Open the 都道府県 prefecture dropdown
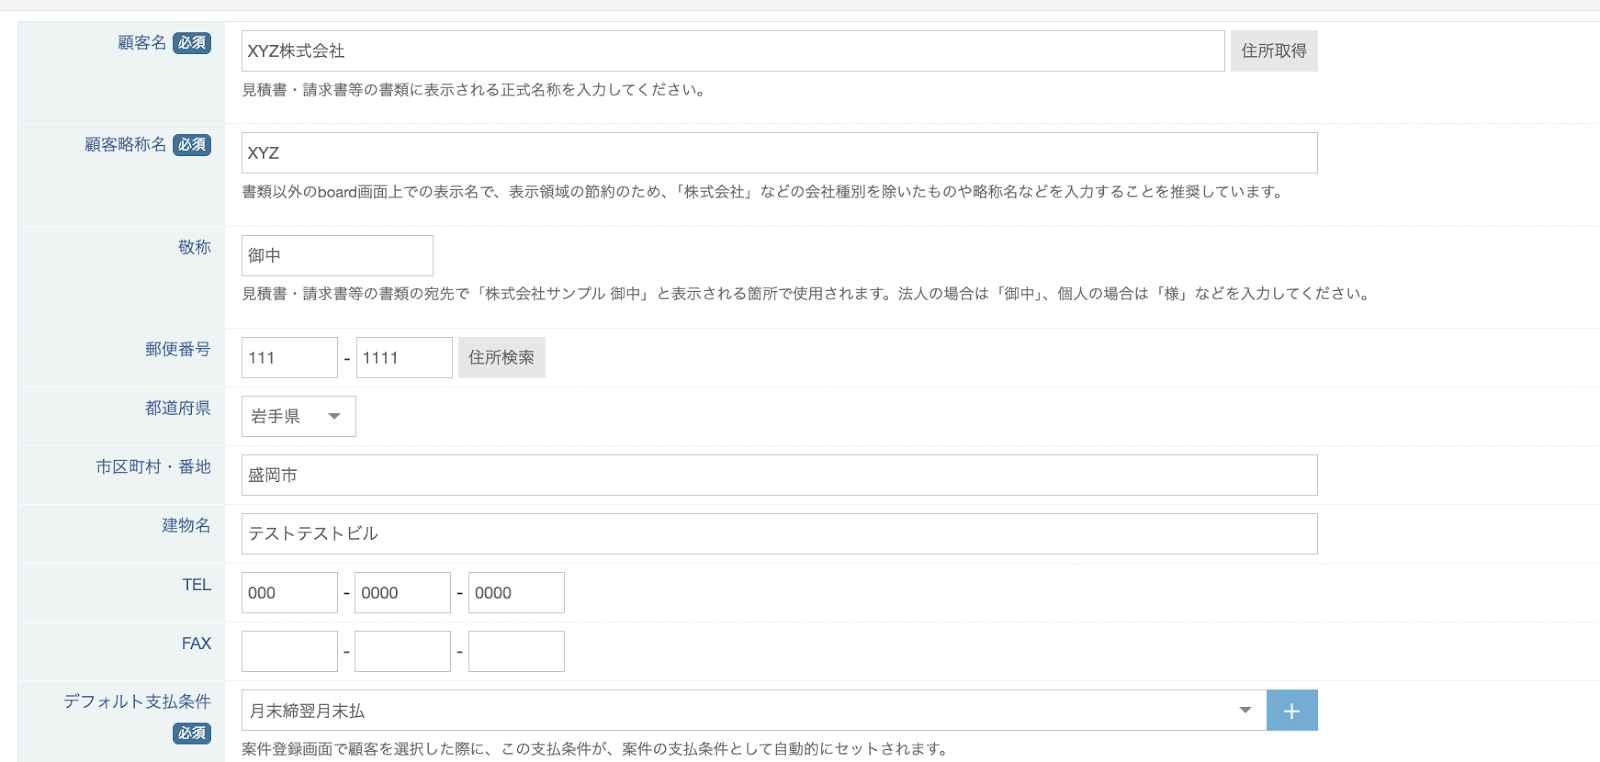1600x762 pixels. [x=298, y=416]
